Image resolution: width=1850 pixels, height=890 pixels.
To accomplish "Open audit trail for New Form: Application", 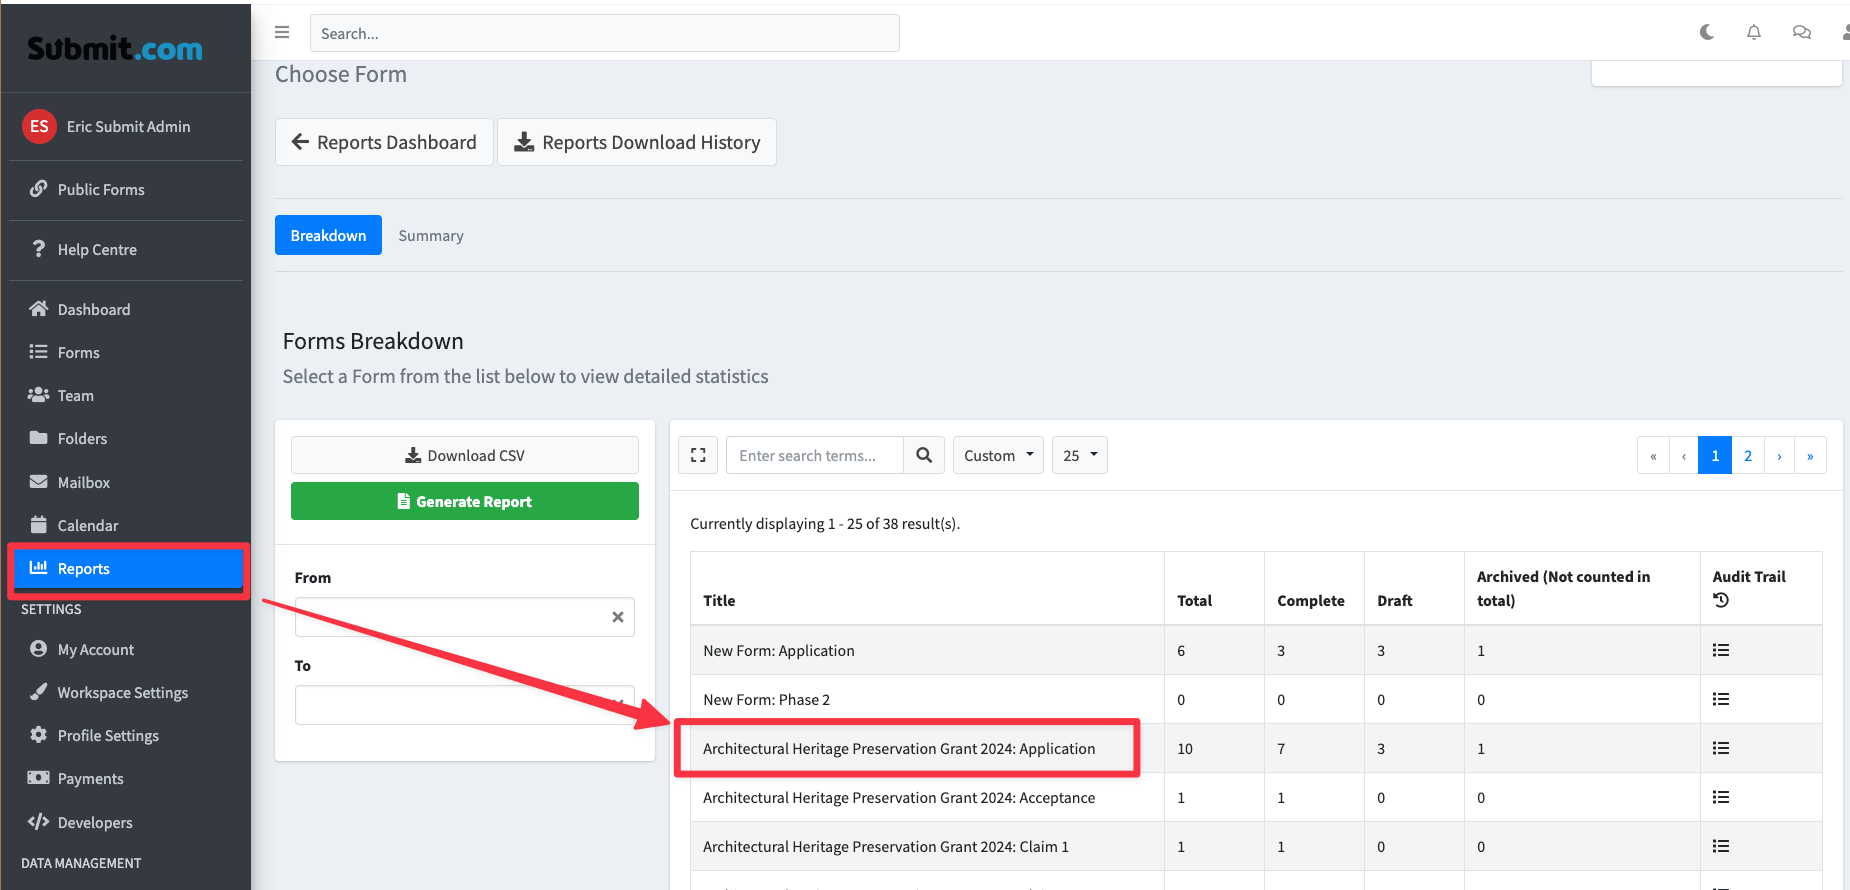I will tap(1720, 650).
